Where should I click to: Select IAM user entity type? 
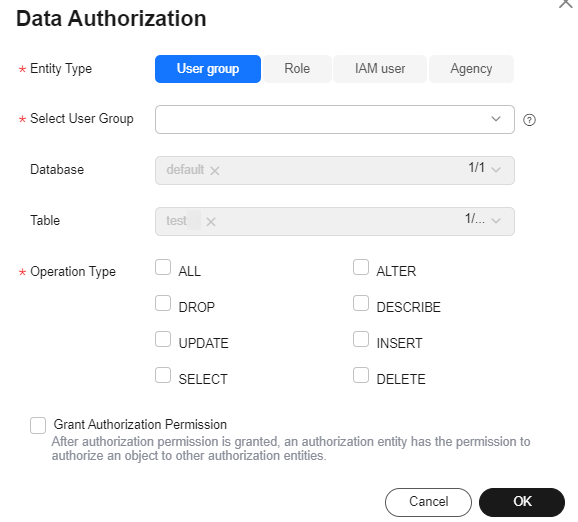point(380,69)
